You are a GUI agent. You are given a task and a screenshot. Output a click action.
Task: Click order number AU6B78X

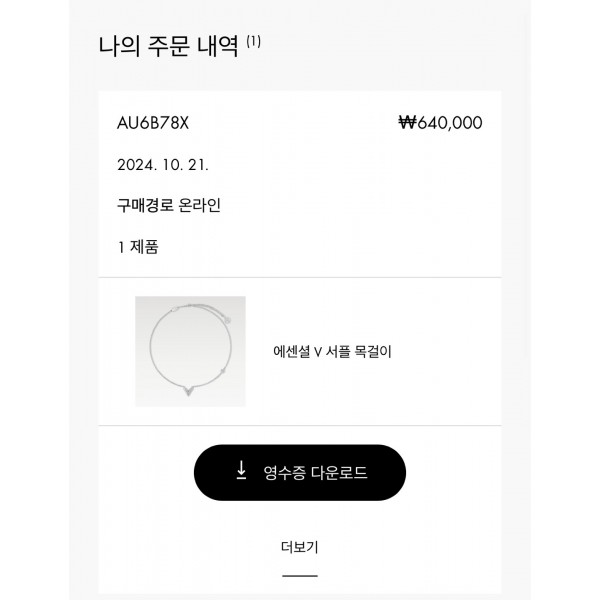tap(153, 123)
